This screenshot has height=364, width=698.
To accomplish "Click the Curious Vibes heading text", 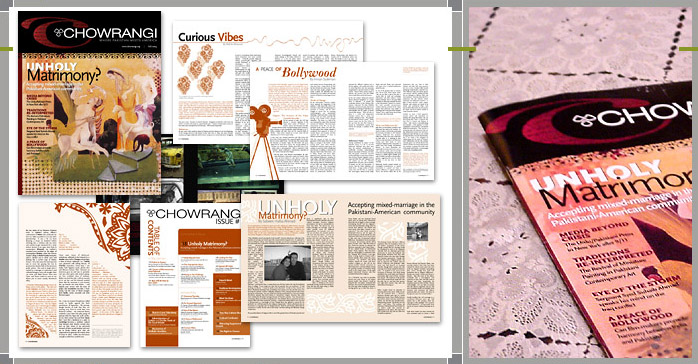I will pos(211,37).
